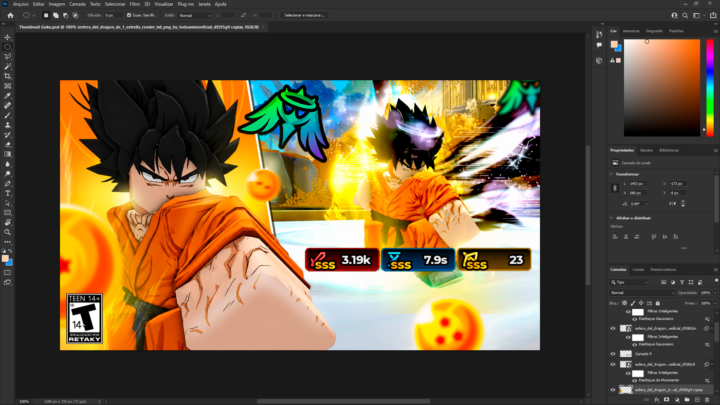This screenshot has height=405, width=720.
Task: Switch to the Ajustes tab
Action: (646, 150)
